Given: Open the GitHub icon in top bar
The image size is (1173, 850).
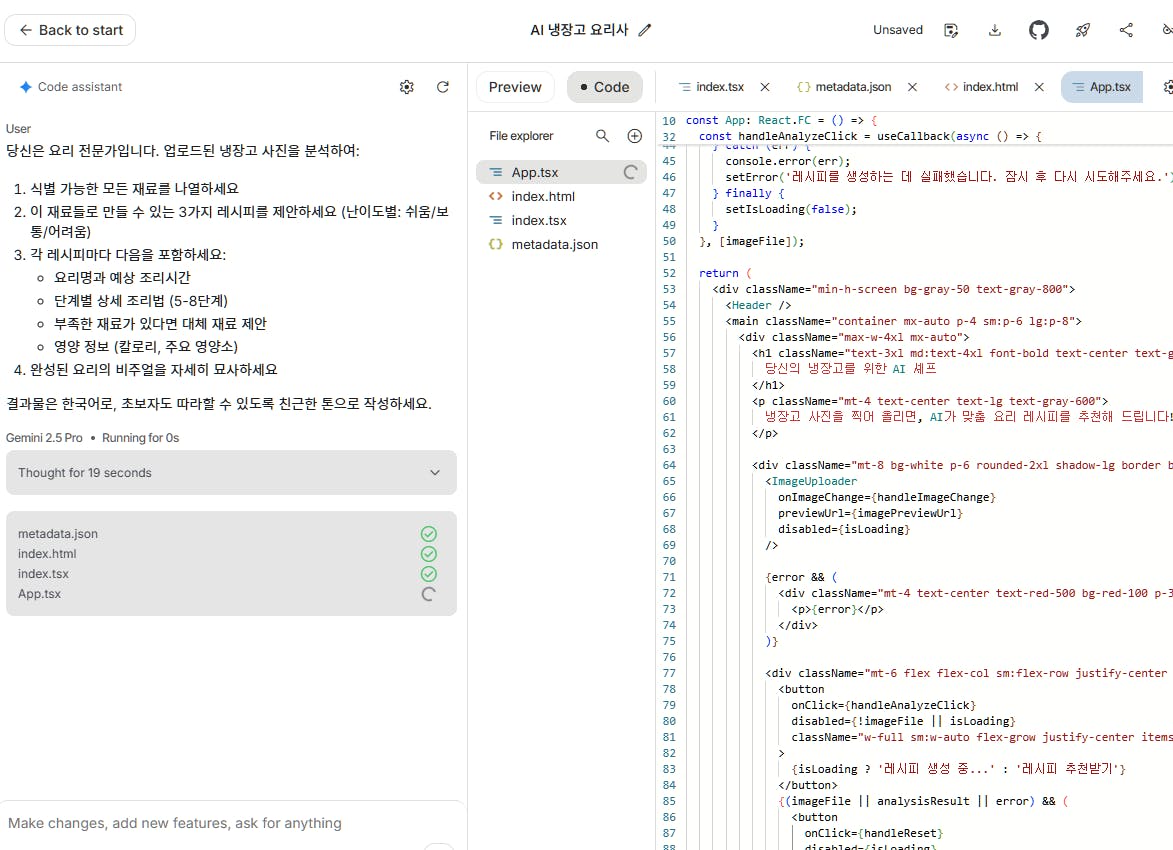Looking at the screenshot, I should (1038, 30).
